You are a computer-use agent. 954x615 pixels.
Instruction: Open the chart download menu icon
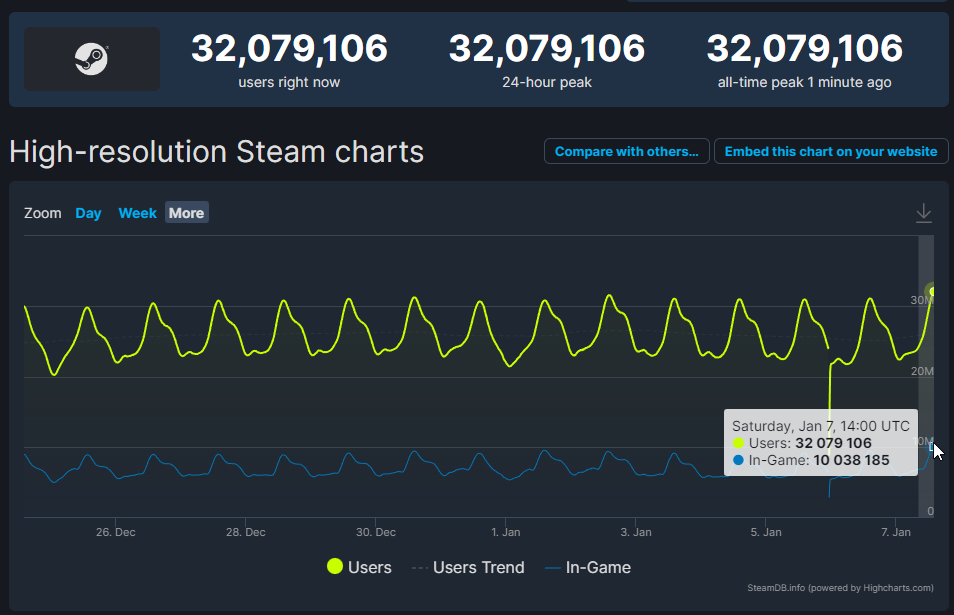point(924,213)
